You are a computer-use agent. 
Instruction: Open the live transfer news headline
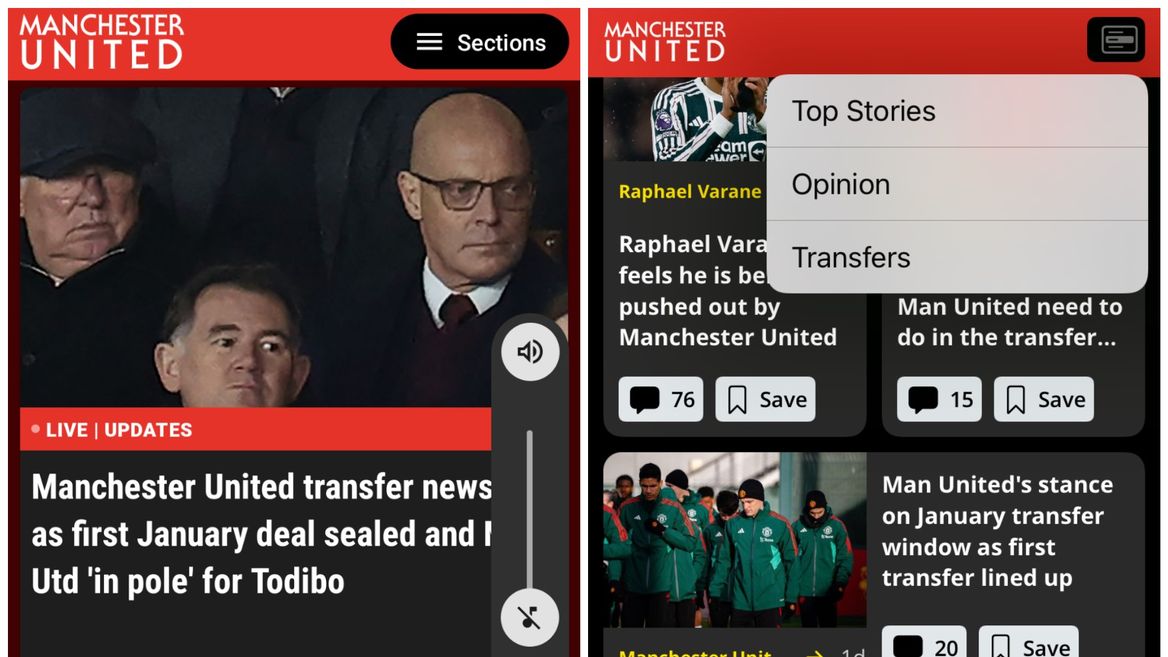(261, 534)
